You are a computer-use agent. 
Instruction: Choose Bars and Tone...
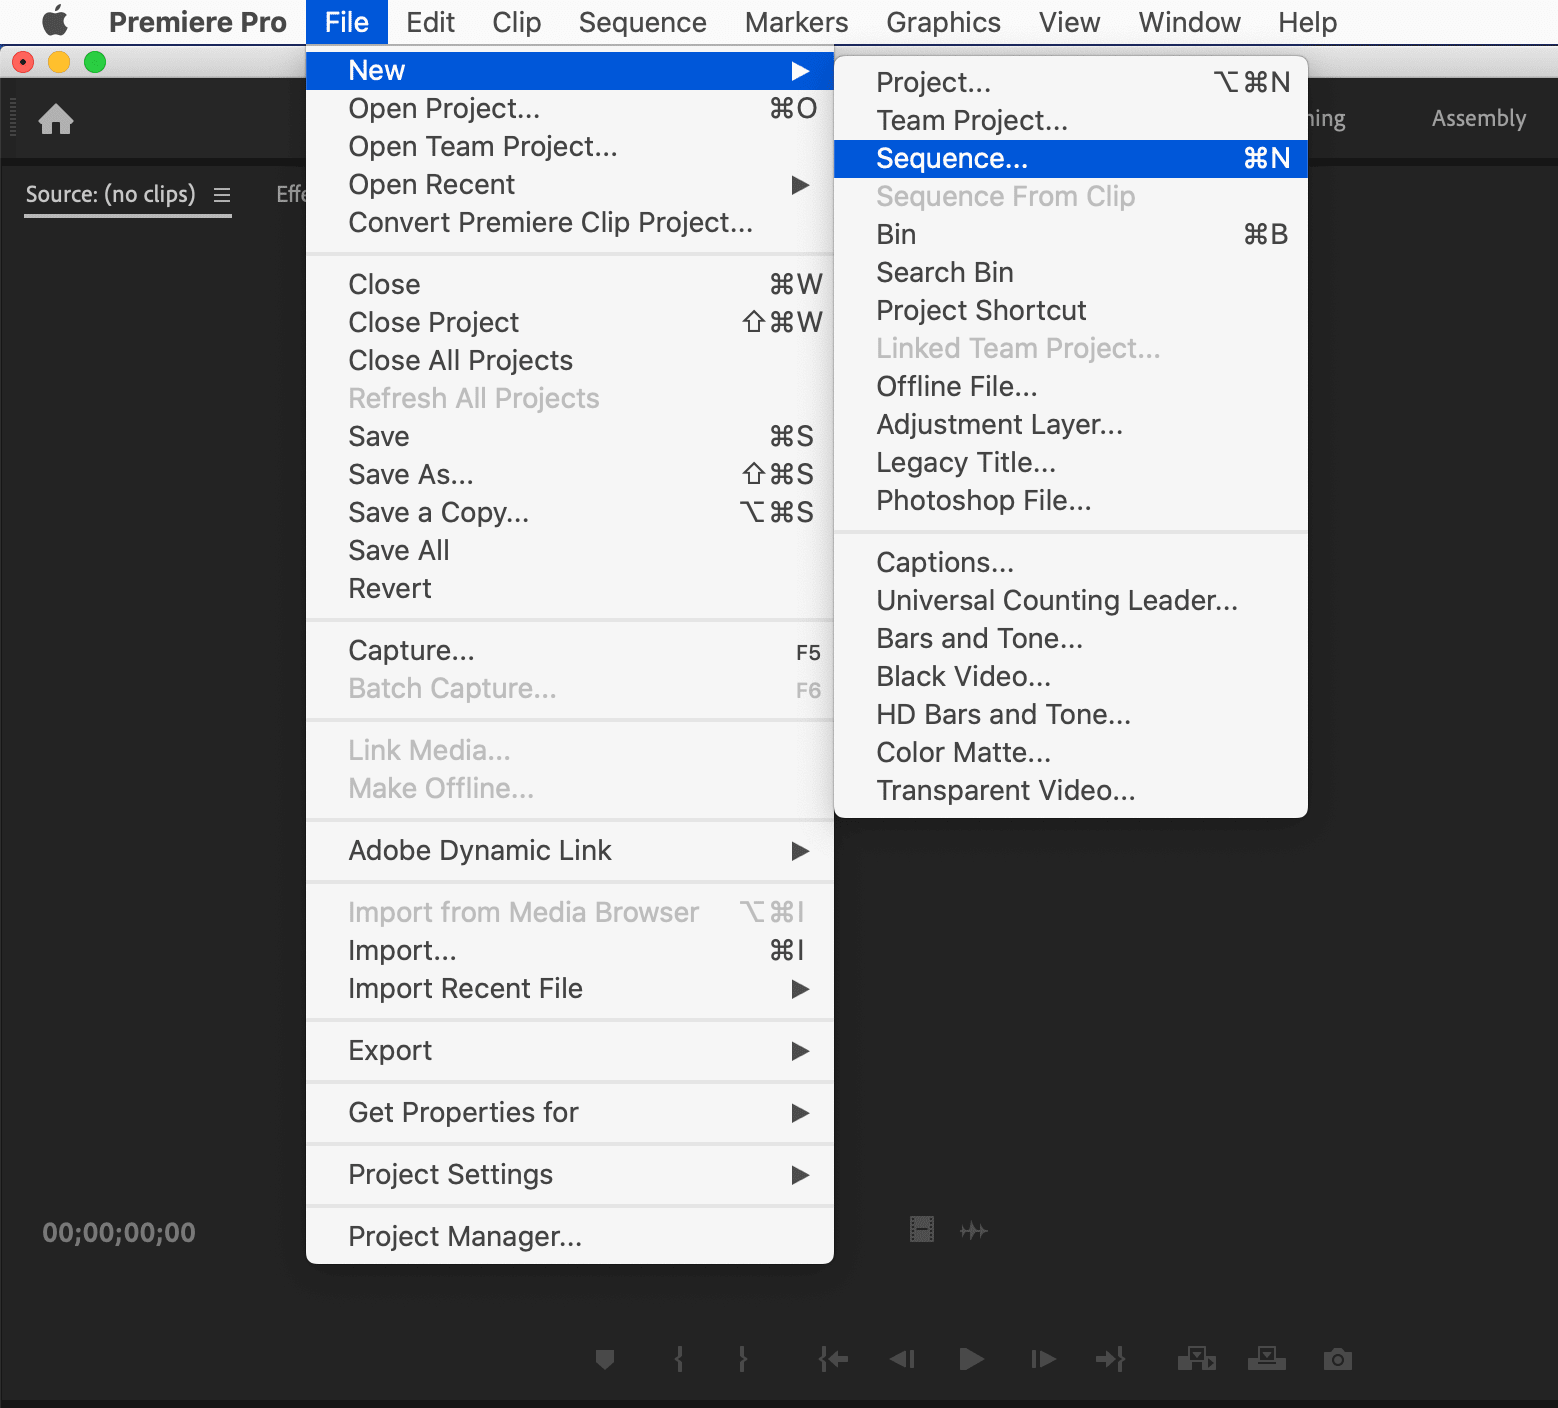coord(1071,639)
